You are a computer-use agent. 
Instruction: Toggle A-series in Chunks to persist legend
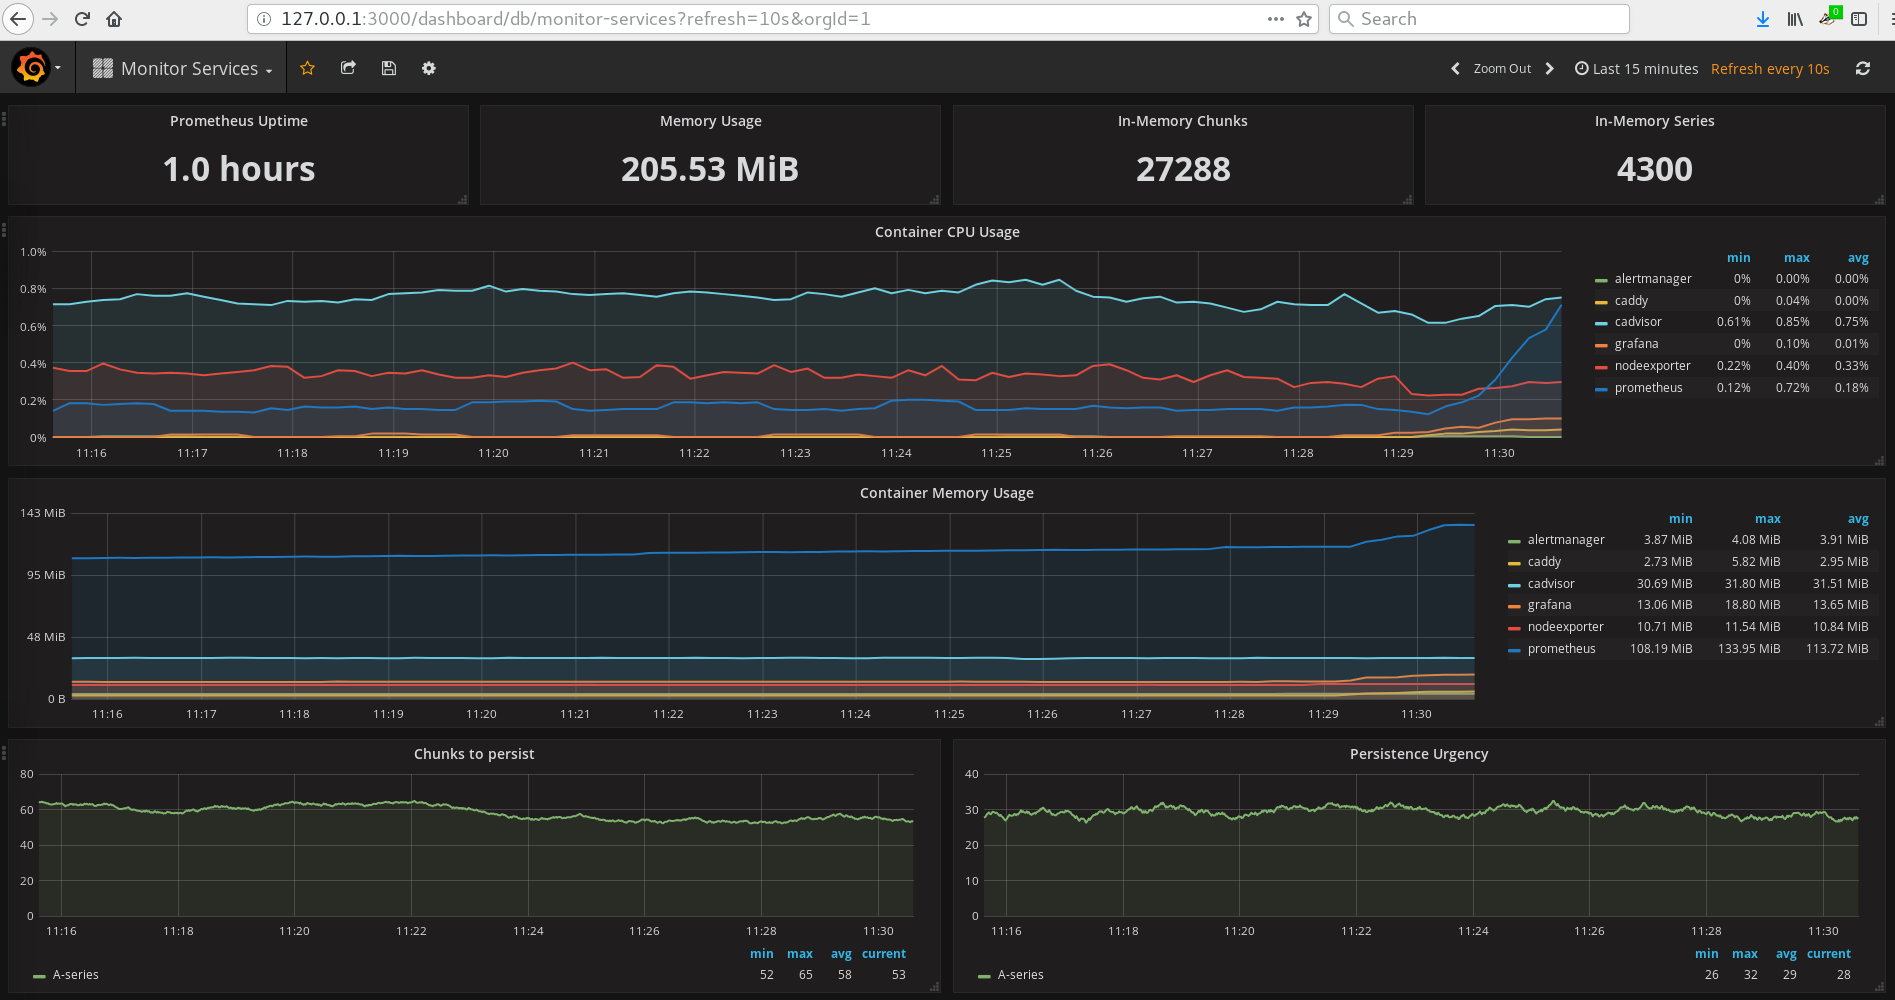click(x=75, y=975)
